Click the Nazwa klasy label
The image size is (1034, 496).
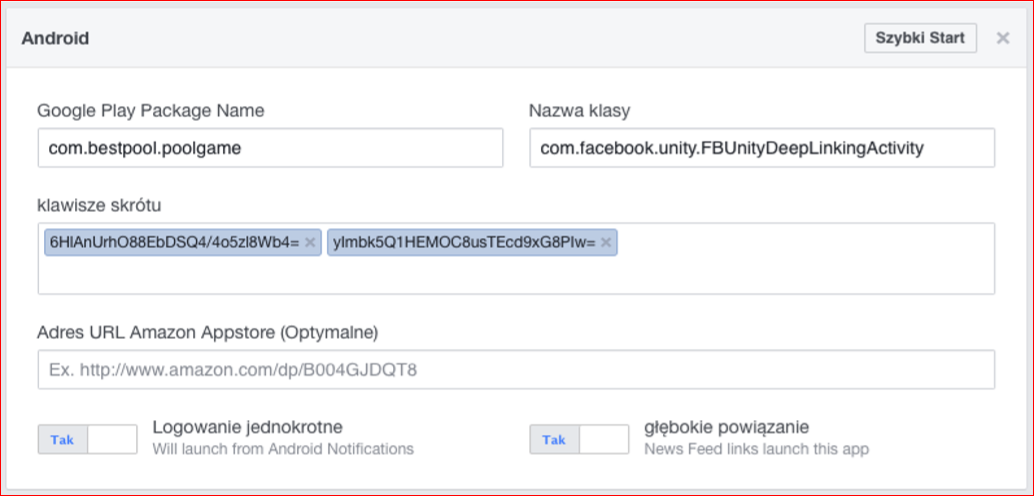[579, 110]
